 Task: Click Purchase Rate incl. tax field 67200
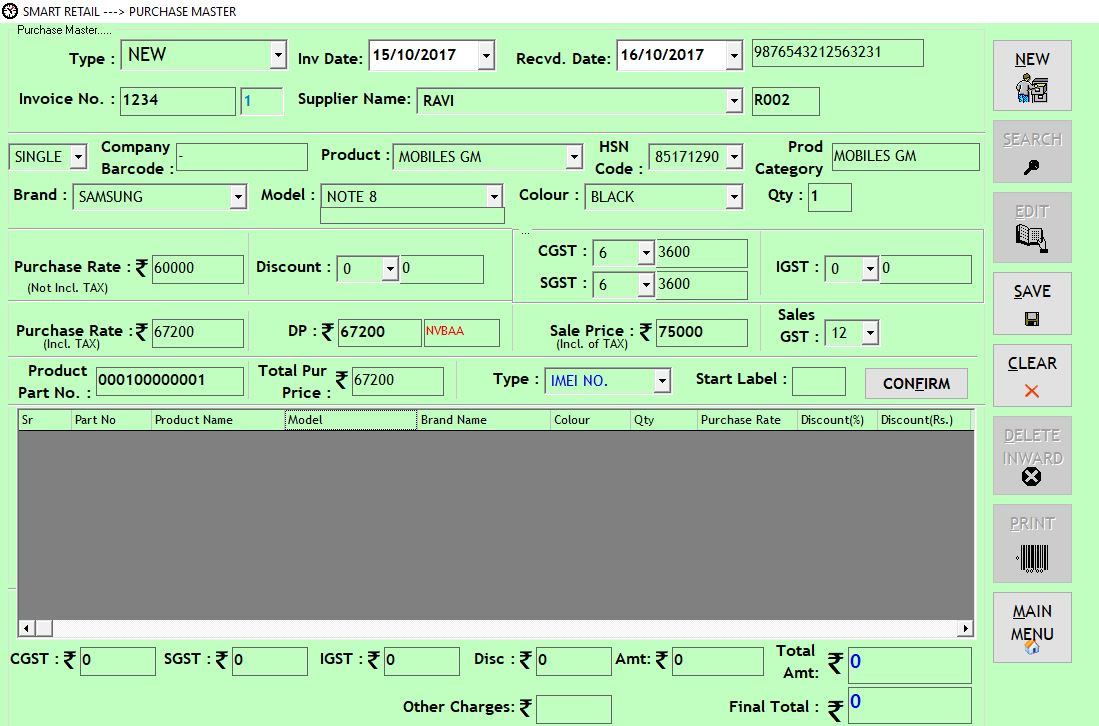tap(198, 333)
